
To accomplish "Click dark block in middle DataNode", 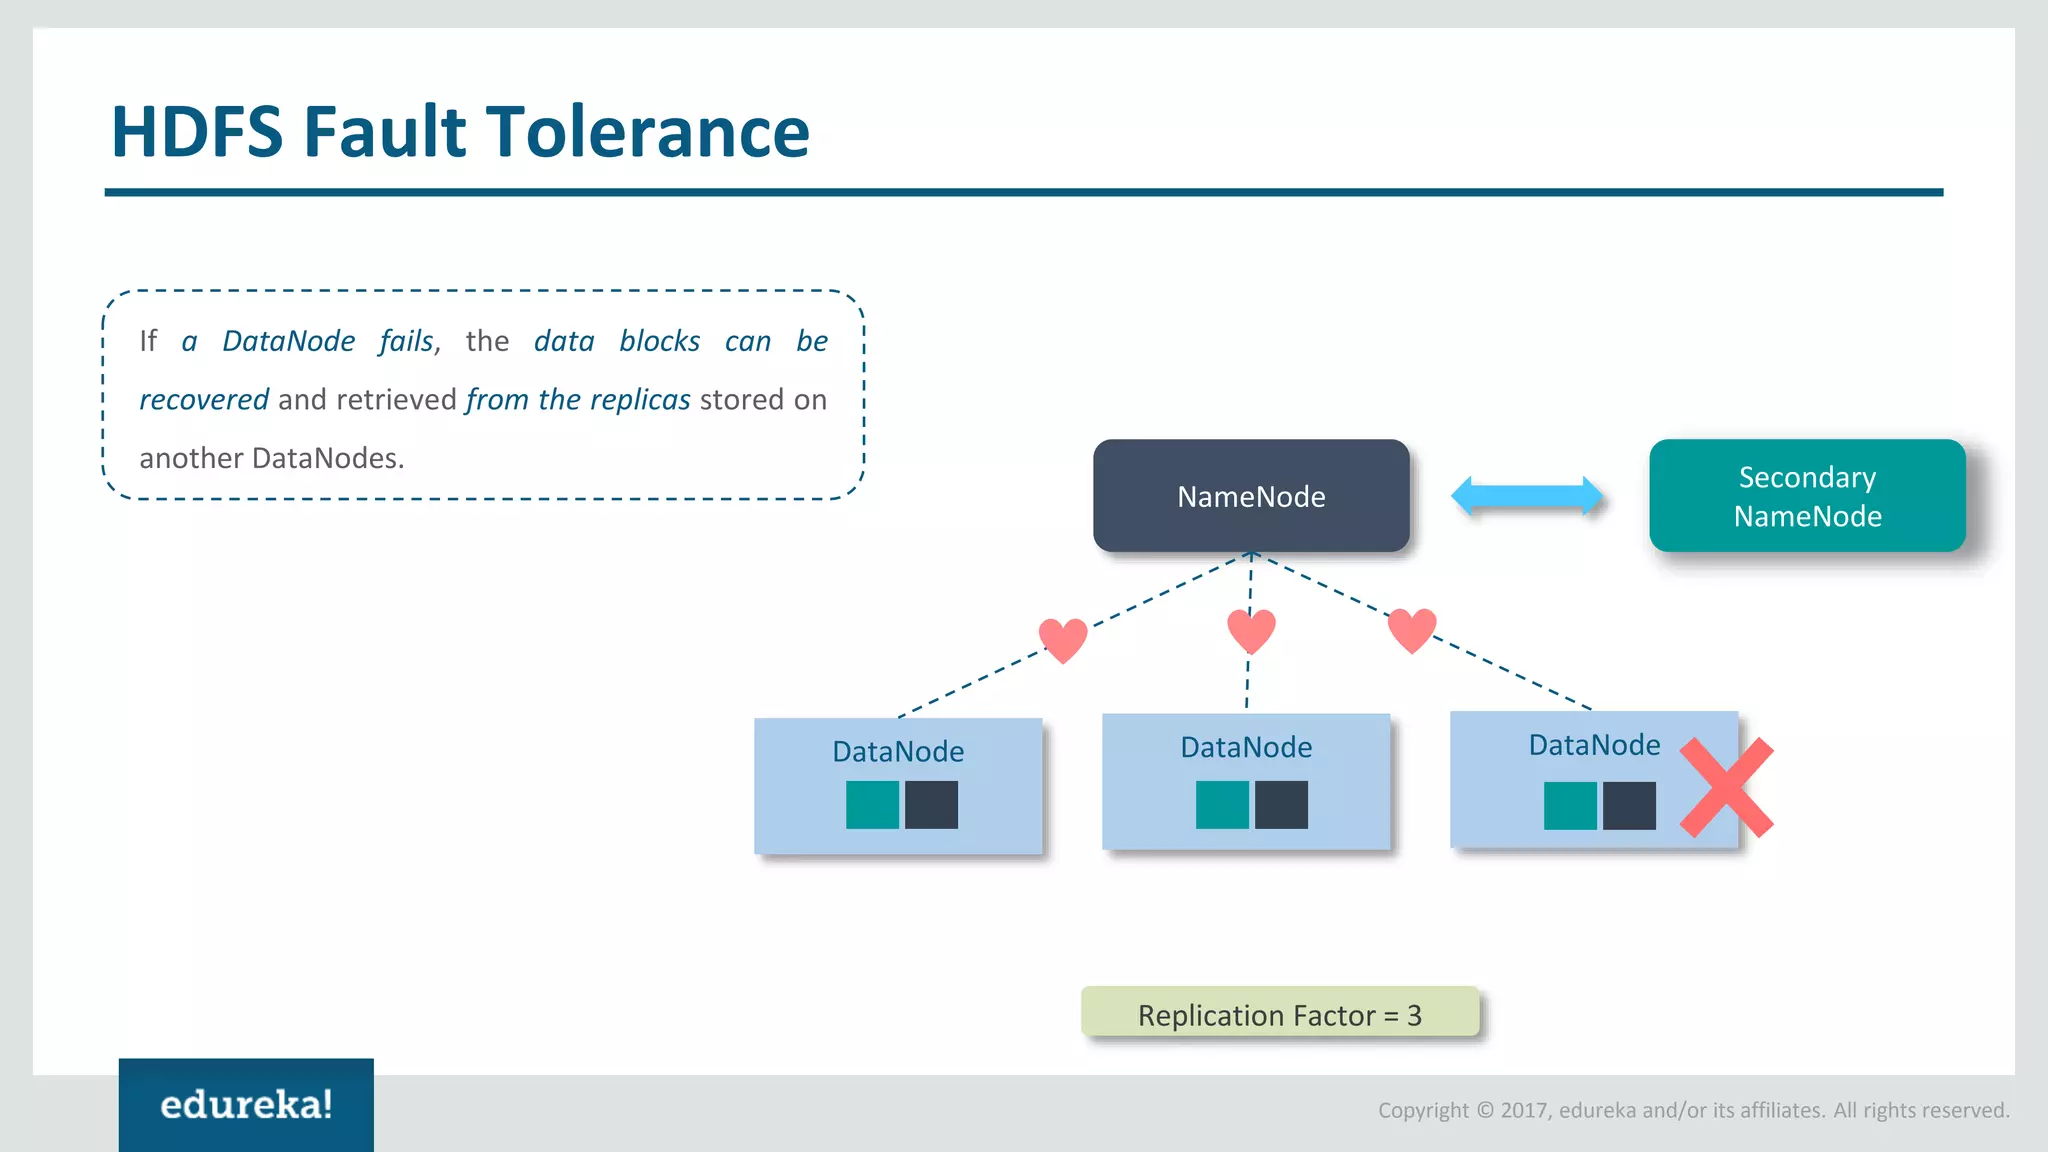I will [x=1281, y=805].
